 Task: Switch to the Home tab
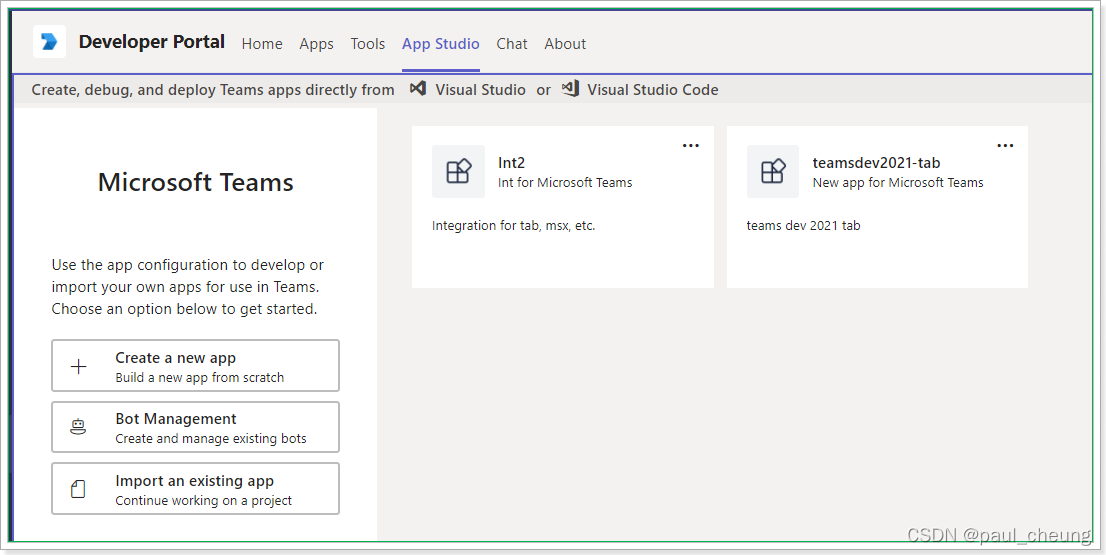click(x=262, y=44)
